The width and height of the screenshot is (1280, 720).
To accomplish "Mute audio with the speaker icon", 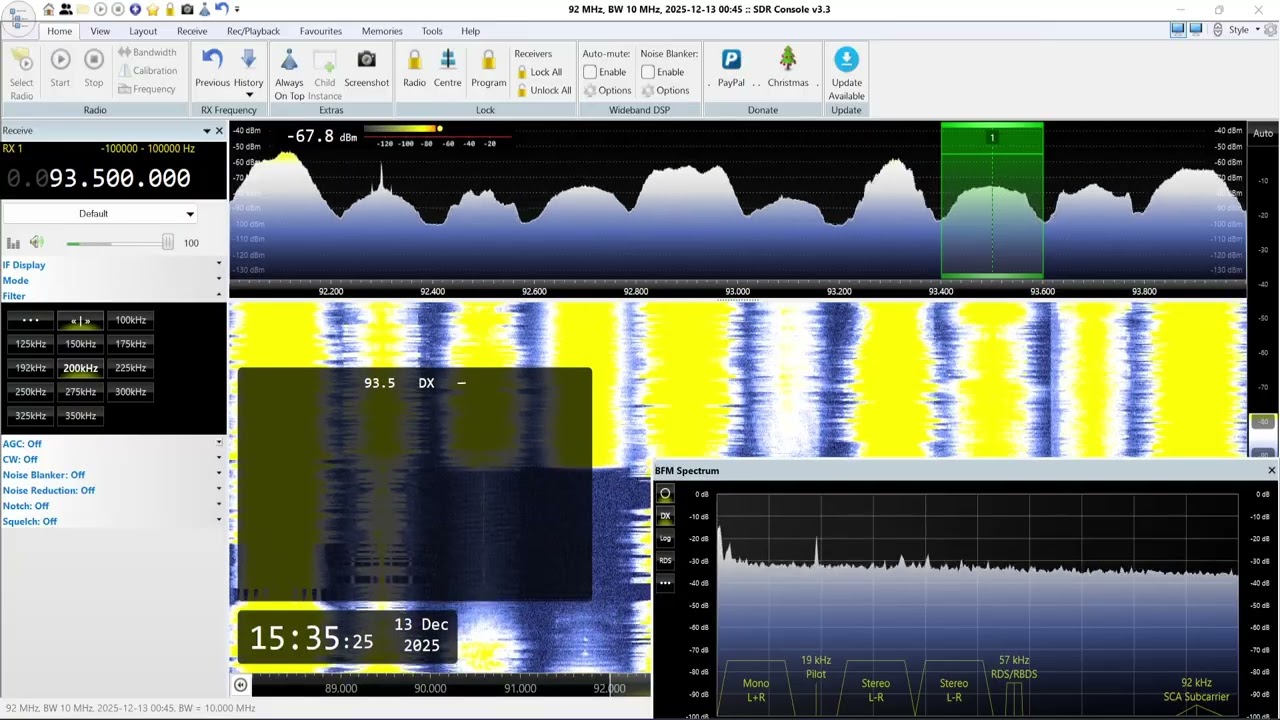I will 37,242.
